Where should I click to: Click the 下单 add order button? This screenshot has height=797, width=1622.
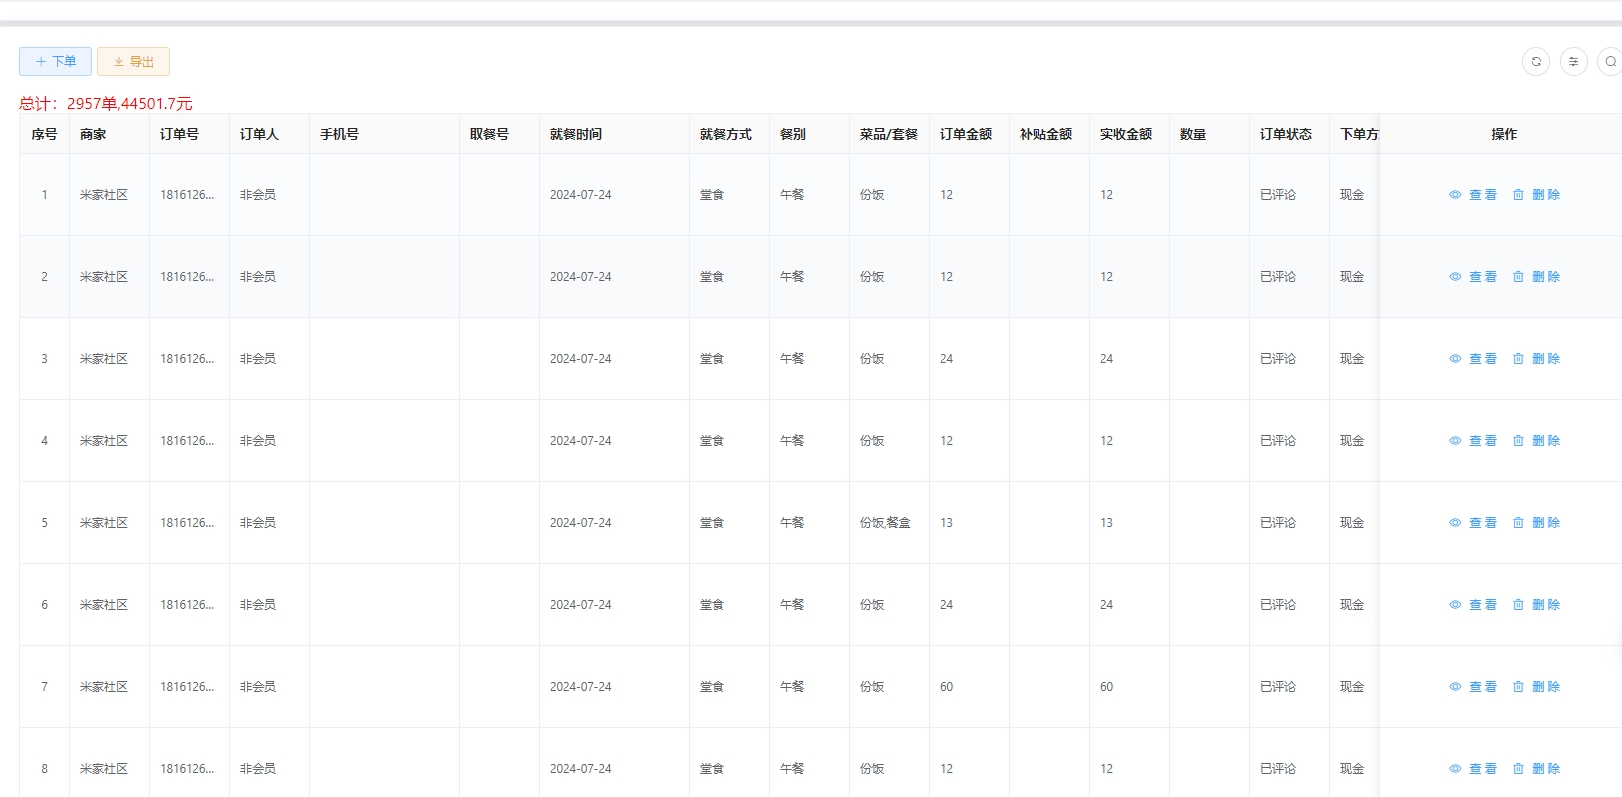pos(55,62)
